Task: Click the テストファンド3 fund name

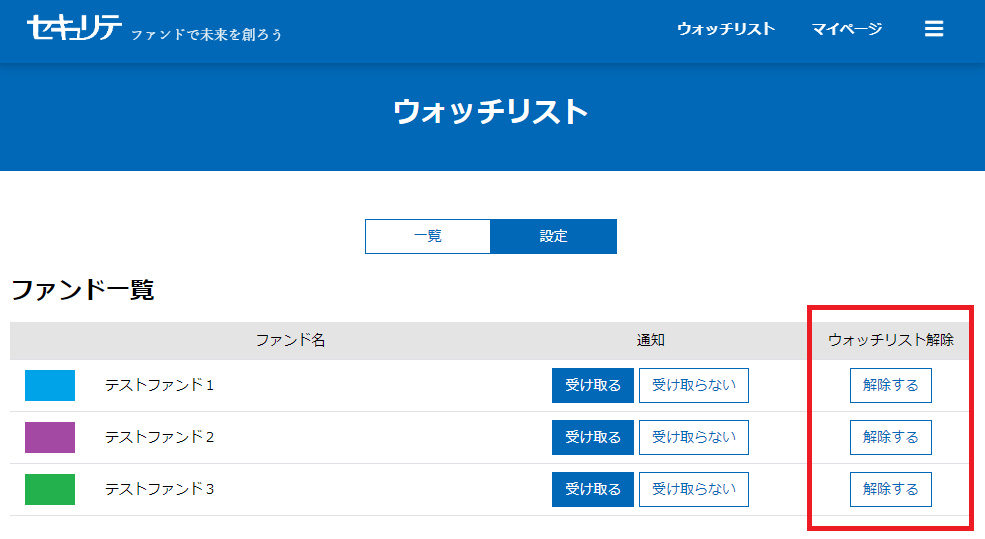Action: [159, 489]
